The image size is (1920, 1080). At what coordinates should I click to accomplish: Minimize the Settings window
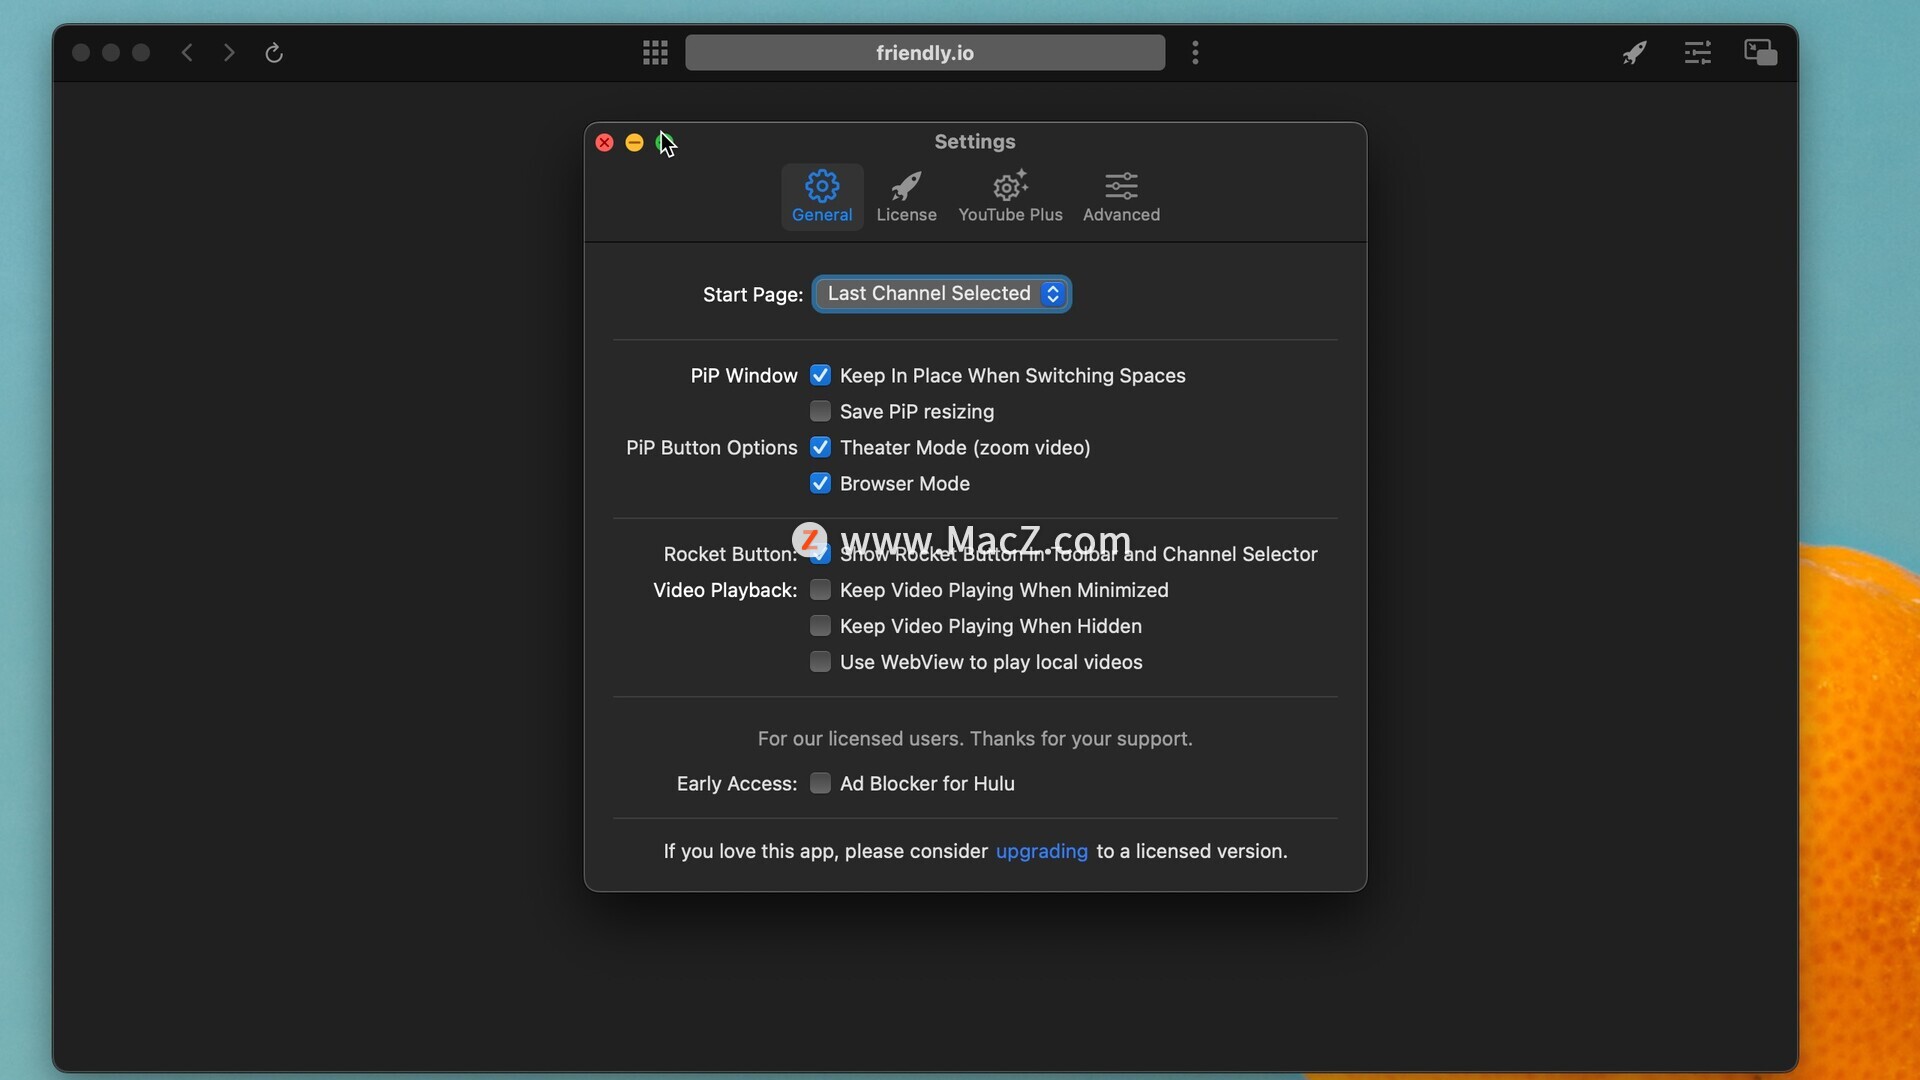coord(634,143)
